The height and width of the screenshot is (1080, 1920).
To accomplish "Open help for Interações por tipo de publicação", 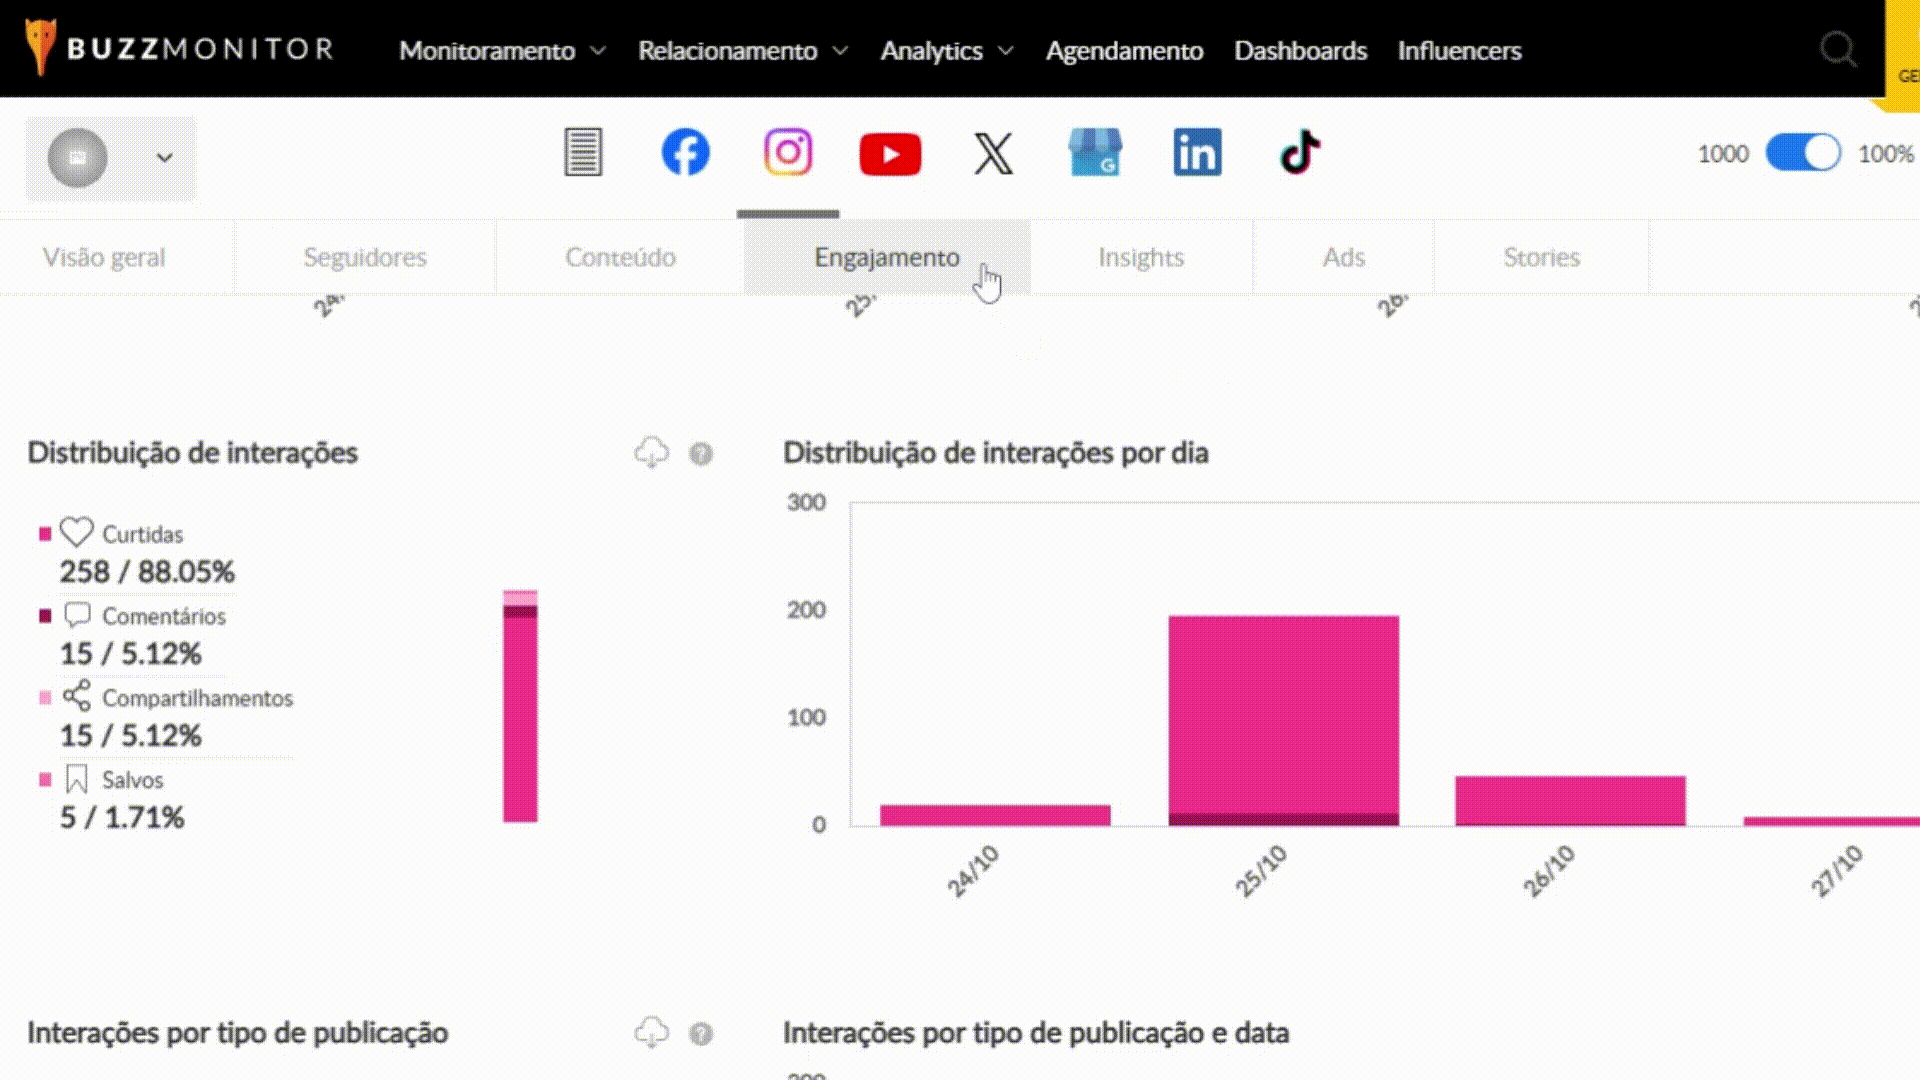I will pyautogui.click(x=701, y=1034).
